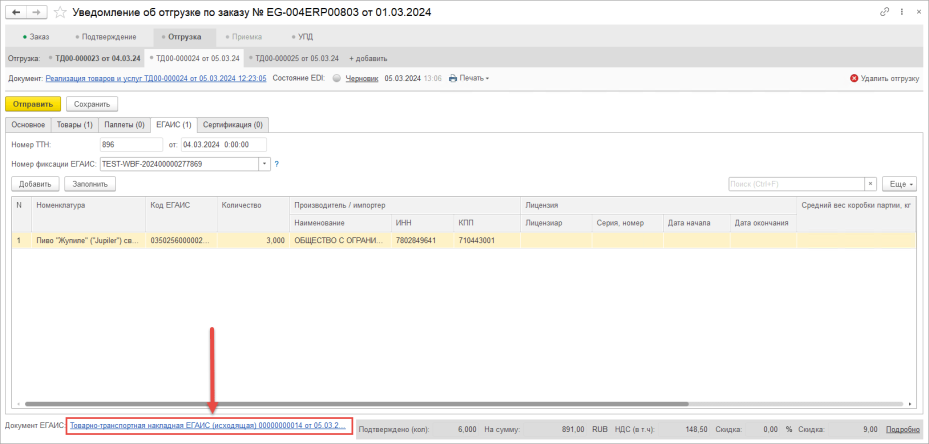Switch to the Заказ stage
The height and width of the screenshot is (444, 929).
(36, 37)
